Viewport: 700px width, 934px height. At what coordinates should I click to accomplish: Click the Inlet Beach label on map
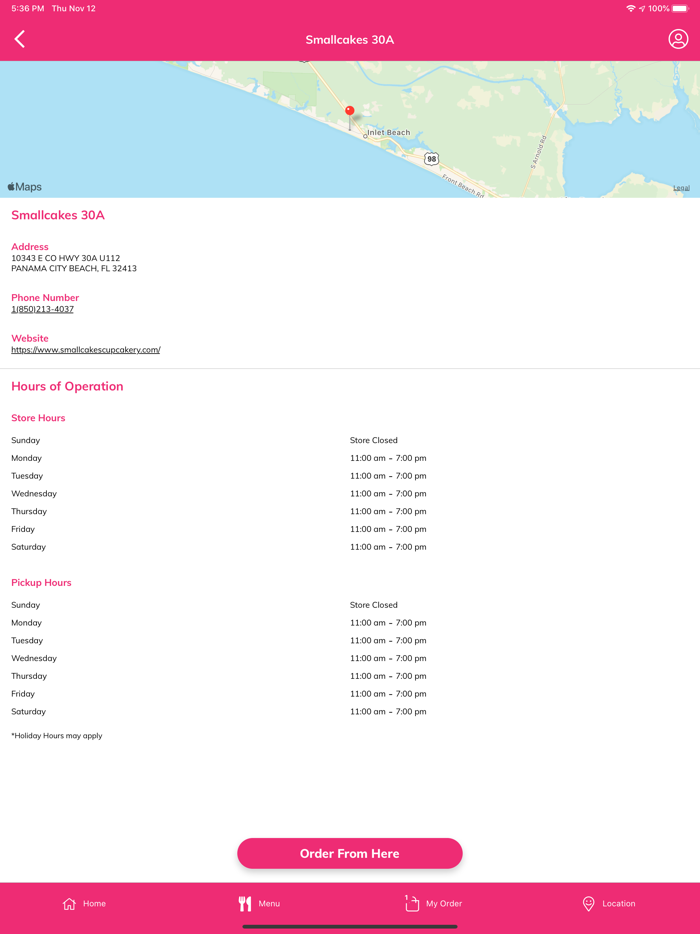pos(388,133)
